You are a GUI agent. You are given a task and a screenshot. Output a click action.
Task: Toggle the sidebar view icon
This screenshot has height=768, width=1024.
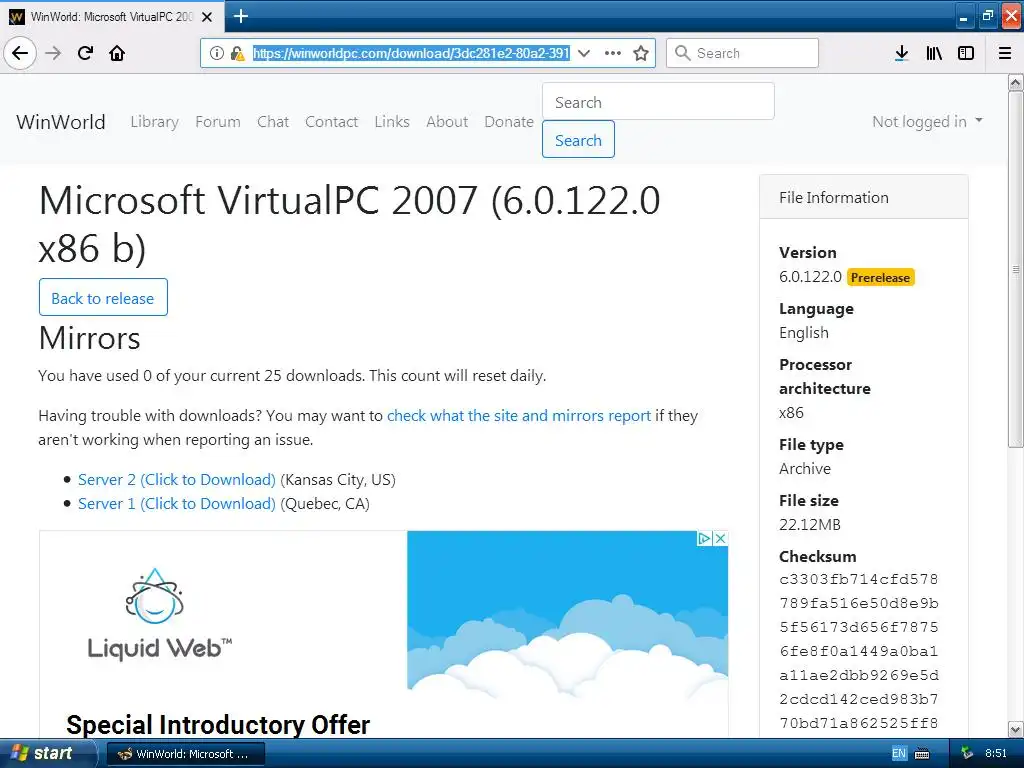click(x=966, y=53)
